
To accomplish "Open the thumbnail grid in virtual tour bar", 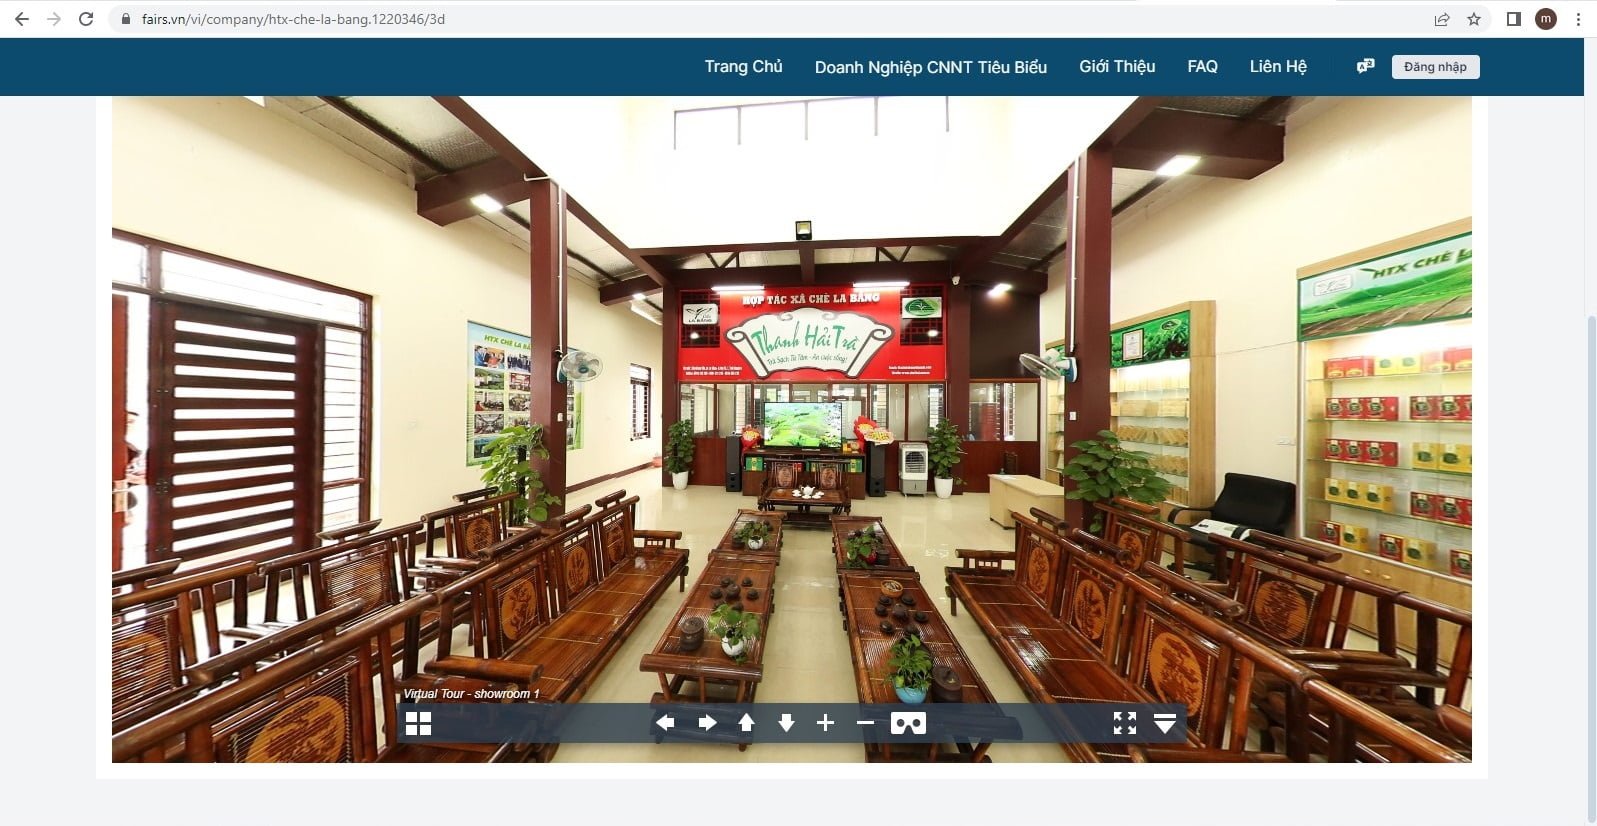I will 419,723.
